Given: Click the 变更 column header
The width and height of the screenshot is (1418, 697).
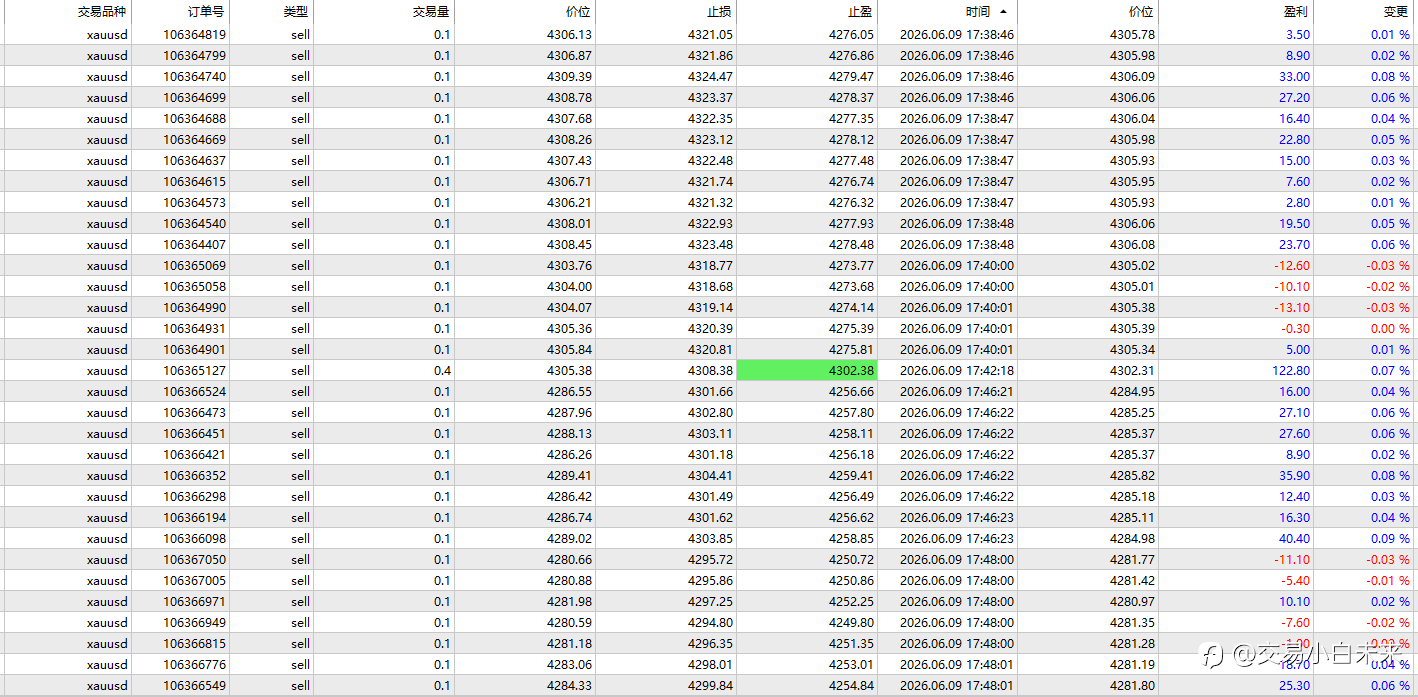Looking at the screenshot, I should [1396, 12].
